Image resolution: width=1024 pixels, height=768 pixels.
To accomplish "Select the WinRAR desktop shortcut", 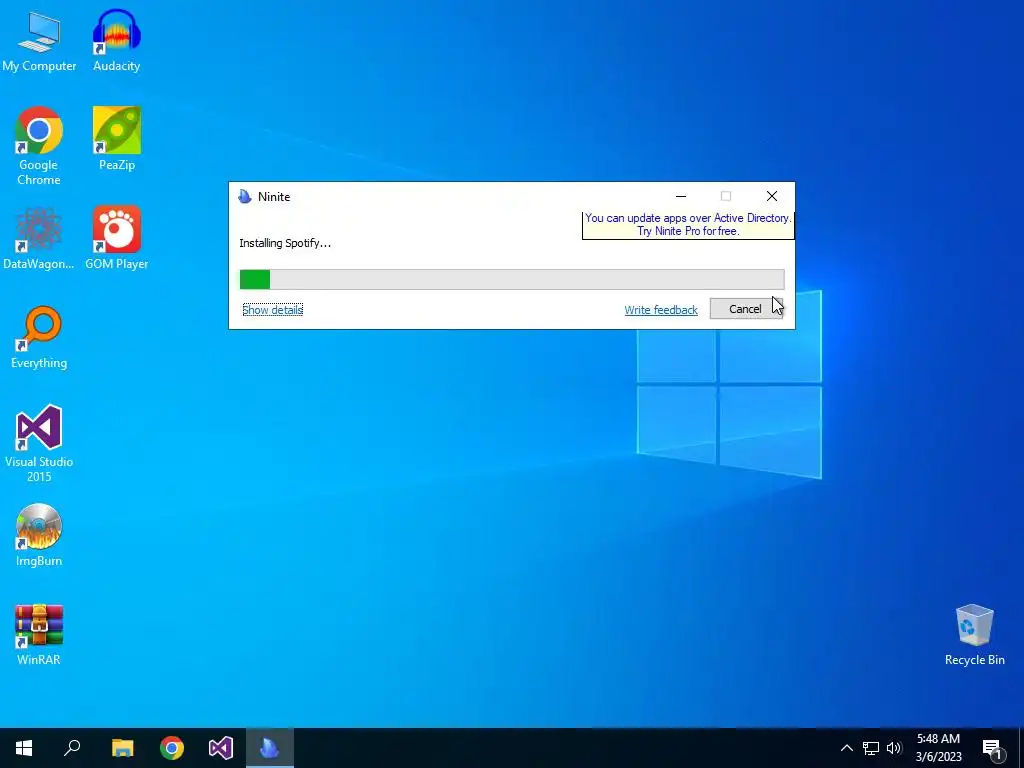I will (x=39, y=634).
